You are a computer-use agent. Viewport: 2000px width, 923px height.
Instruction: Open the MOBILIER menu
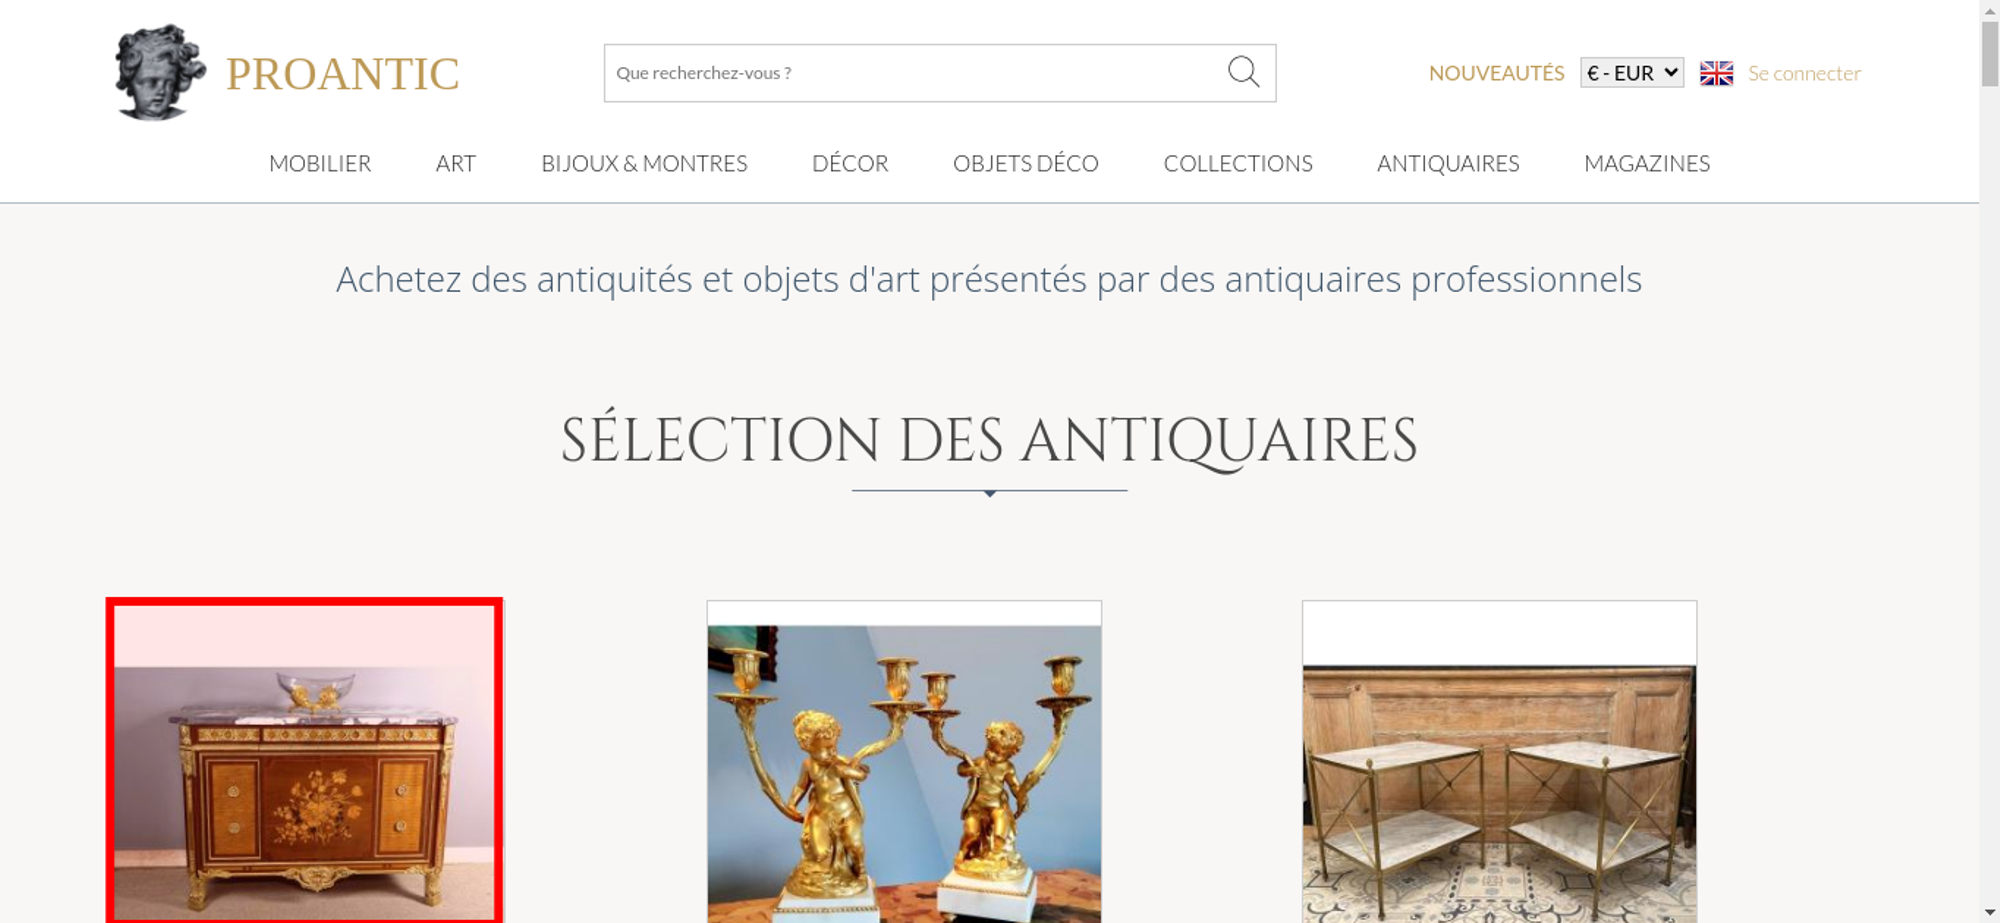pyautogui.click(x=320, y=163)
